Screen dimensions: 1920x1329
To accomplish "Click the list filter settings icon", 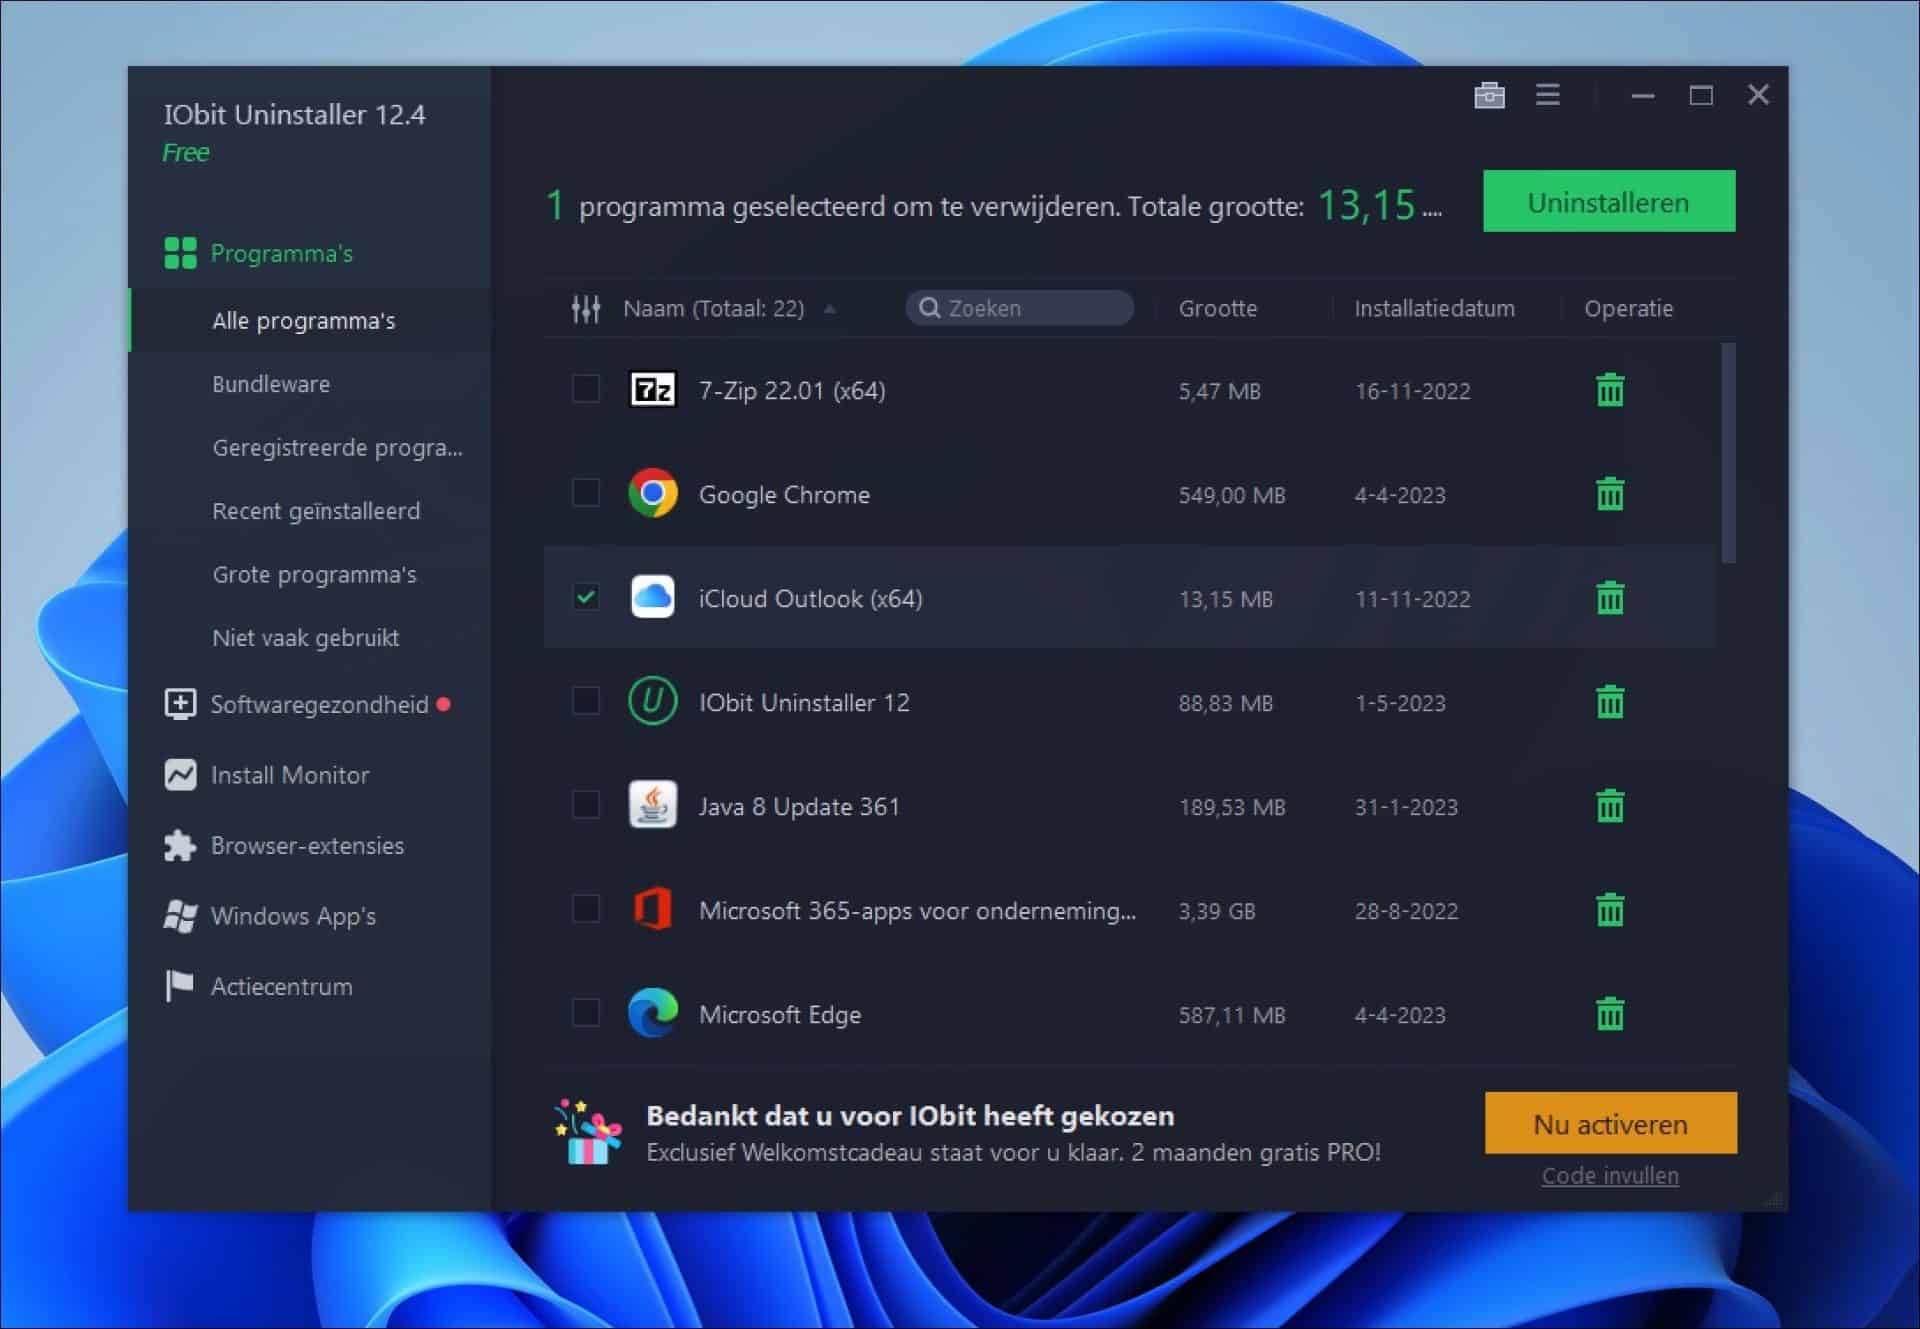I will coord(586,309).
